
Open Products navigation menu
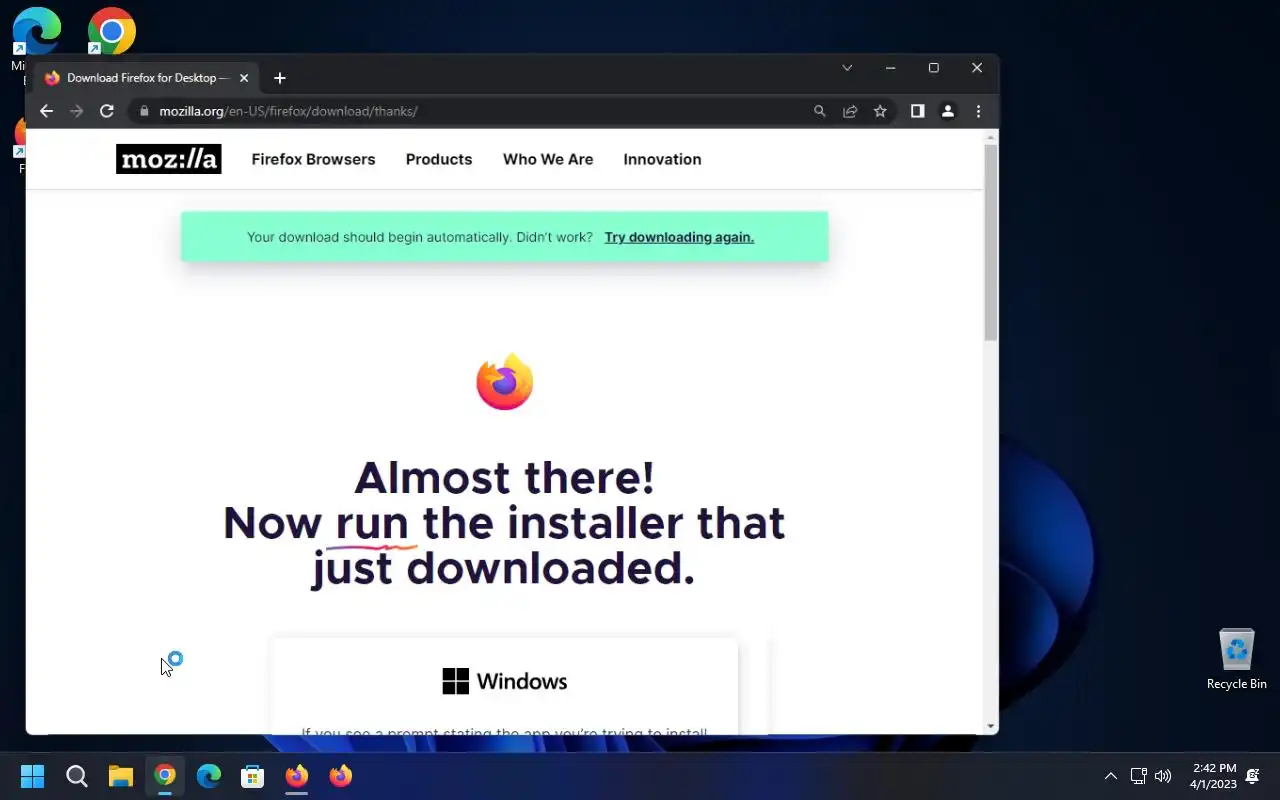pos(439,159)
